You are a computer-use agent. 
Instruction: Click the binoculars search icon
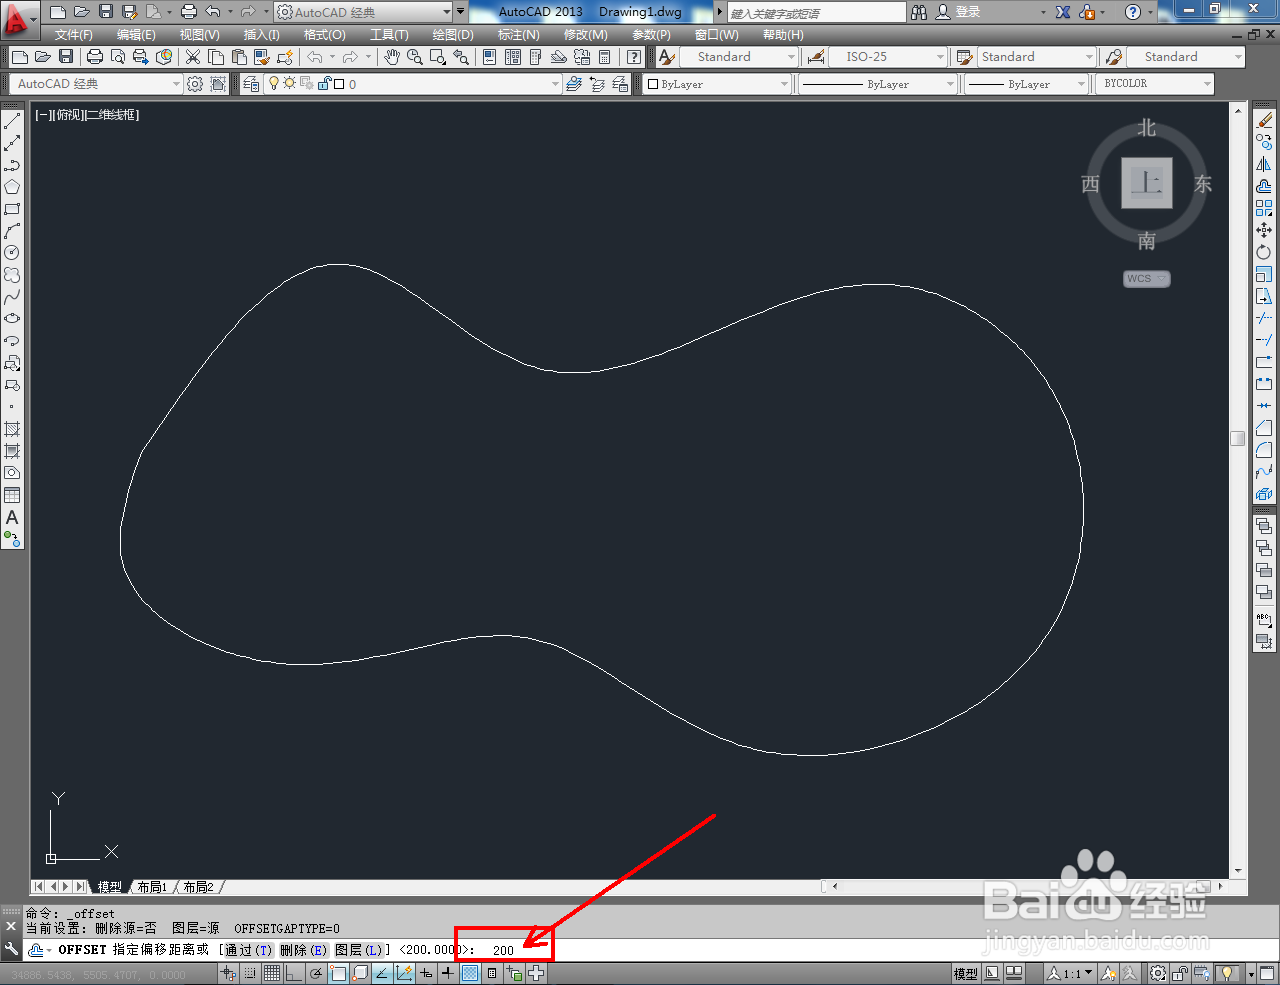[x=919, y=12]
